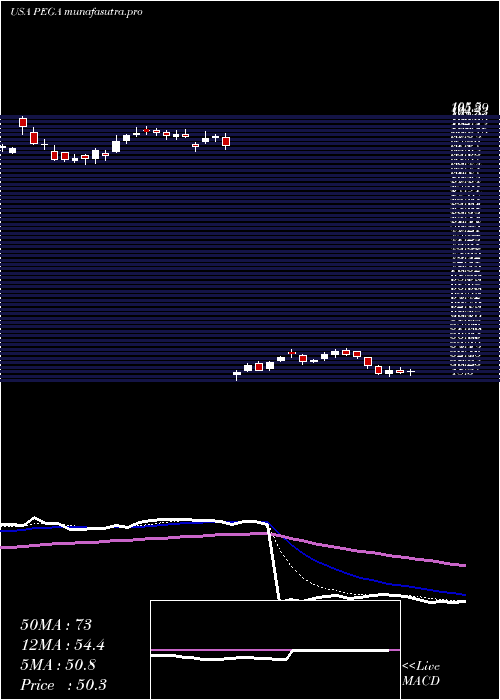Click the USA PEGA munafasutra.pro chart title
The height and width of the screenshot is (700, 500).
coord(76,12)
